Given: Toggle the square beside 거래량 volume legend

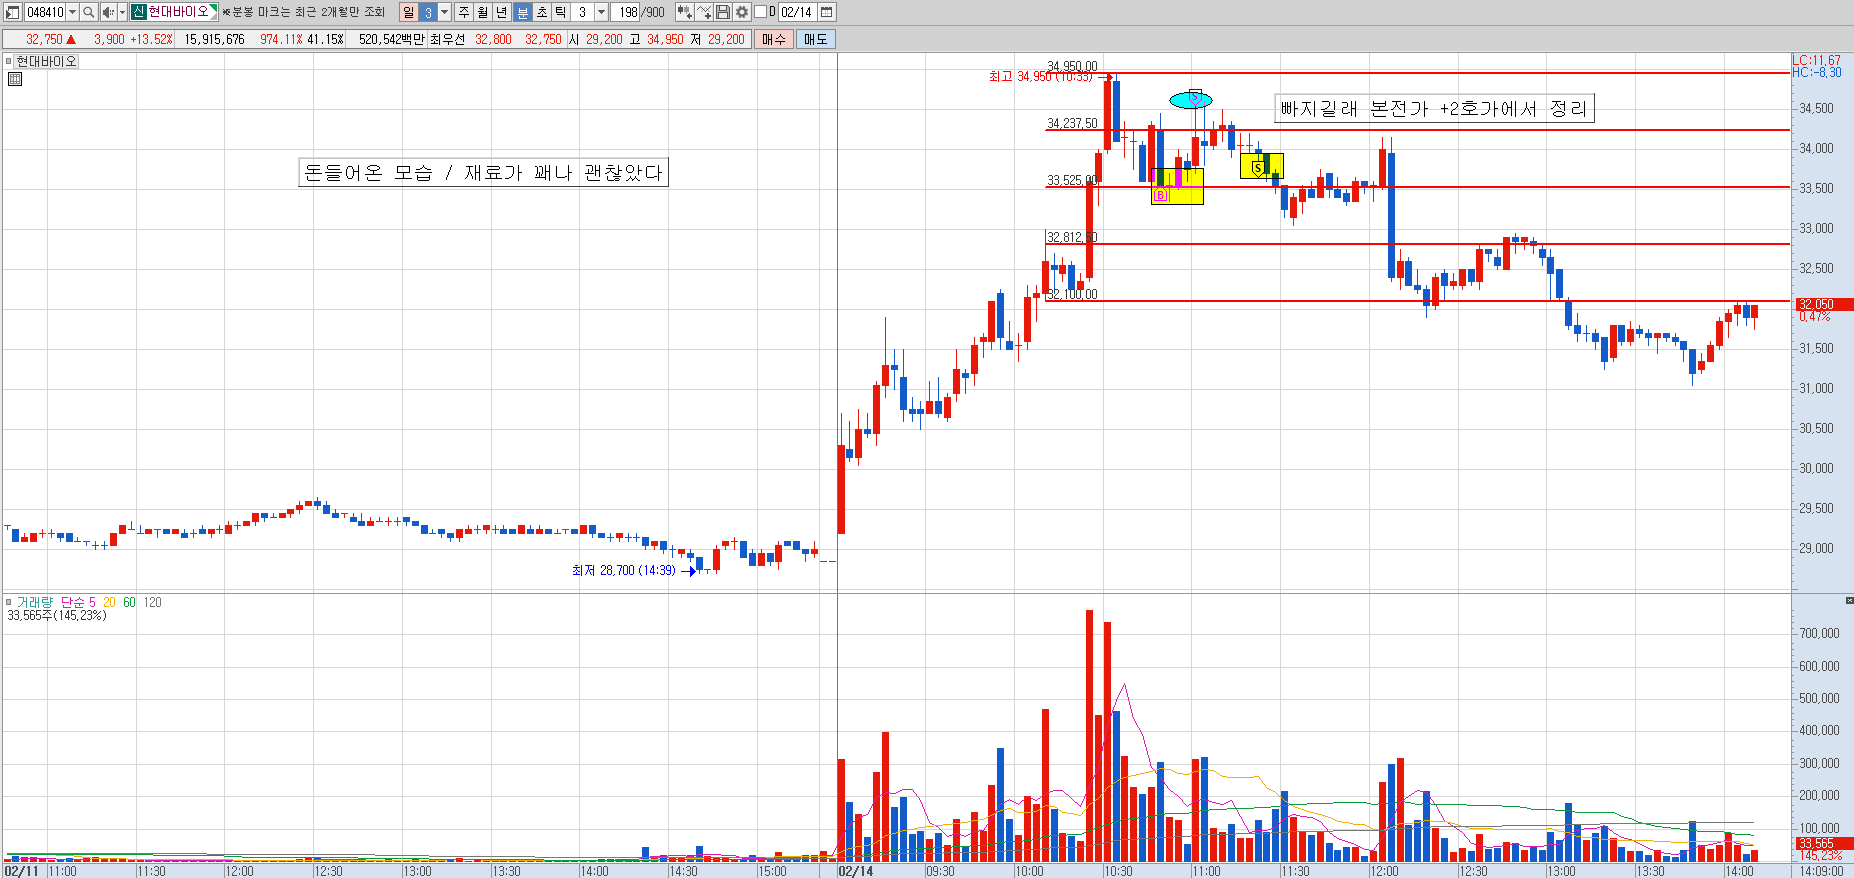Looking at the screenshot, I should pos(9,602).
